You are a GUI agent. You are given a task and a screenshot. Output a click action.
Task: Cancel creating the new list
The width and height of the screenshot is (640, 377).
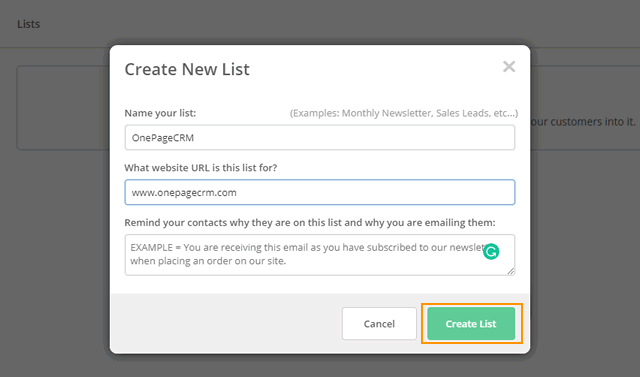coord(379,324)
